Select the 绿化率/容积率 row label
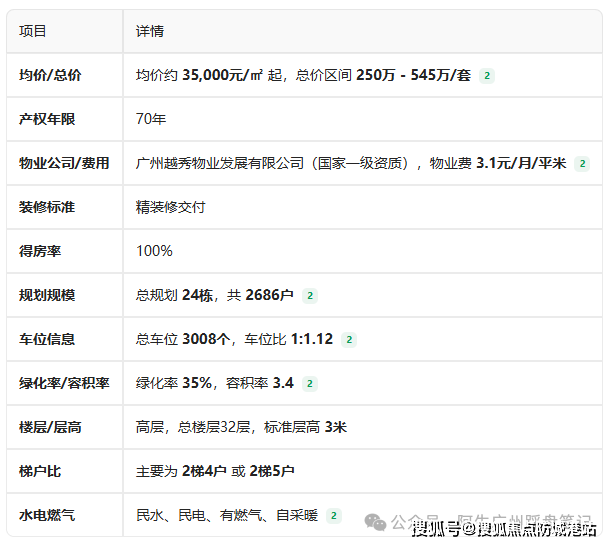 64,383
